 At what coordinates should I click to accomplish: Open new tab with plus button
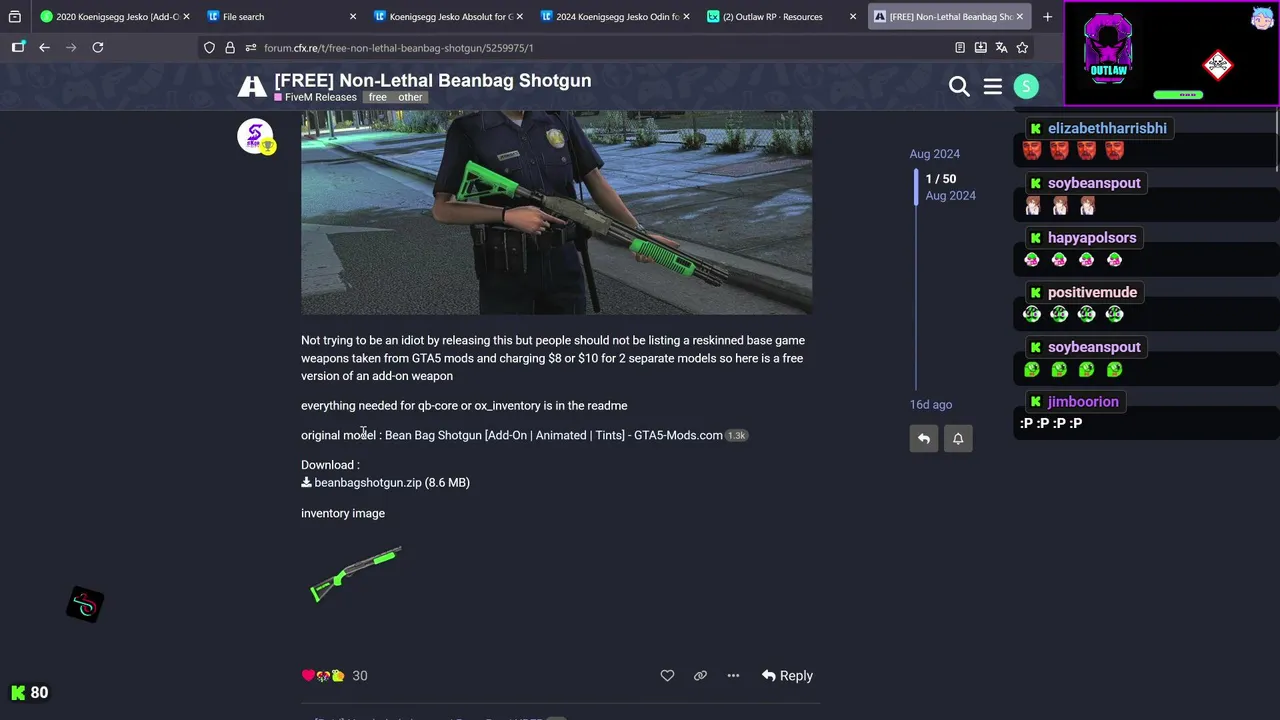coord(1047,16)
